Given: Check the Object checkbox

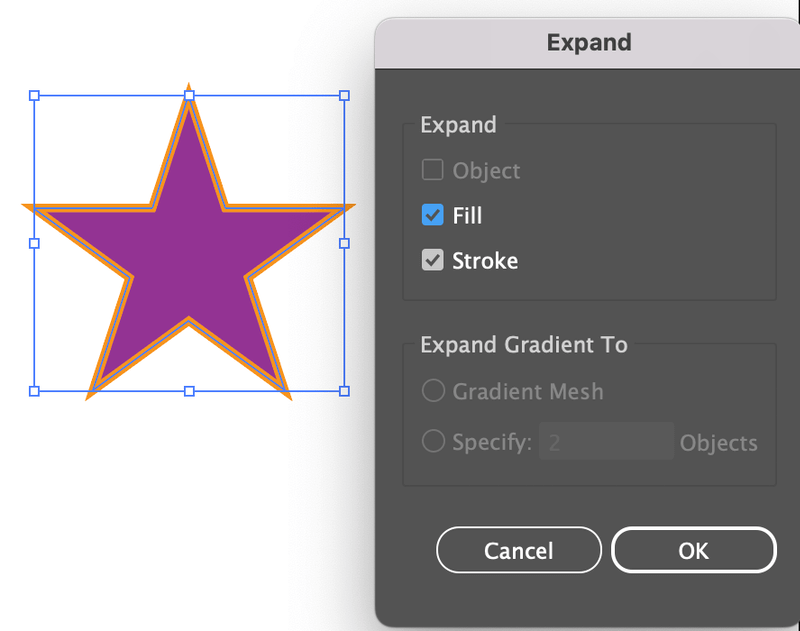Looking at the screenshot, I should click(x=432, y=170).
